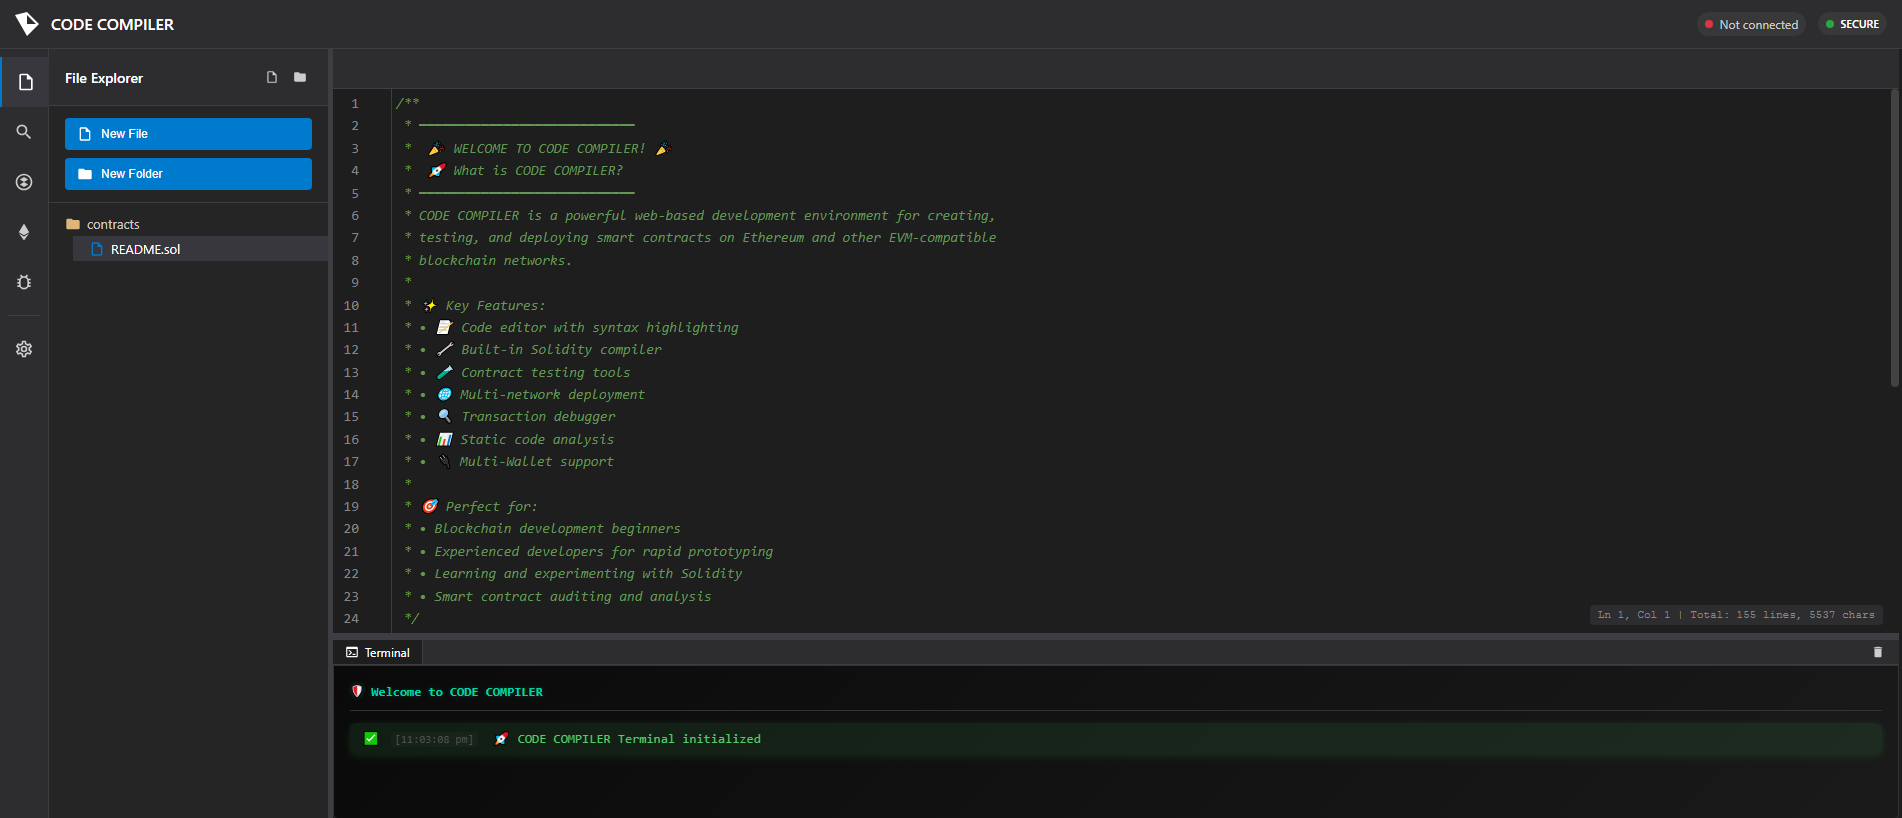Screen dimensions: 1902x818
Task: Open the Compiler sidebar icon
Action: point(24,182)
